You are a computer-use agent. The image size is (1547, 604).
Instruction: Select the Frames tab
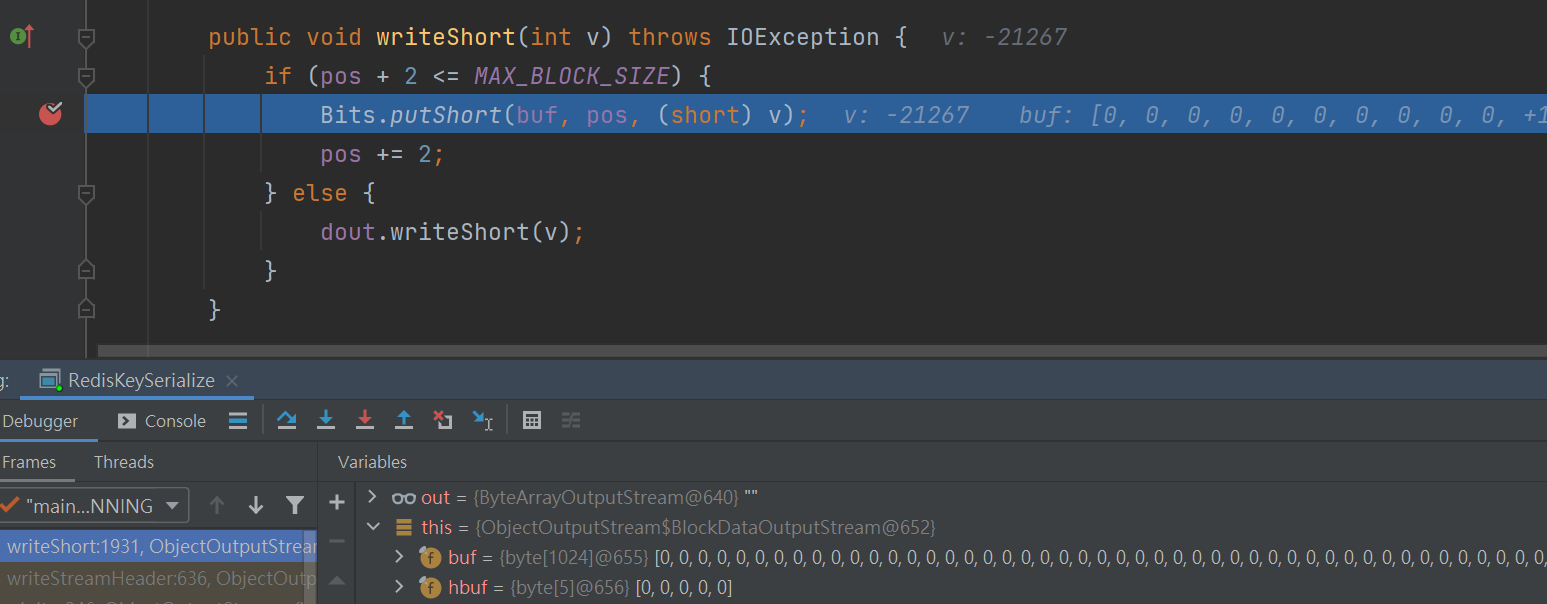point(29,462)
